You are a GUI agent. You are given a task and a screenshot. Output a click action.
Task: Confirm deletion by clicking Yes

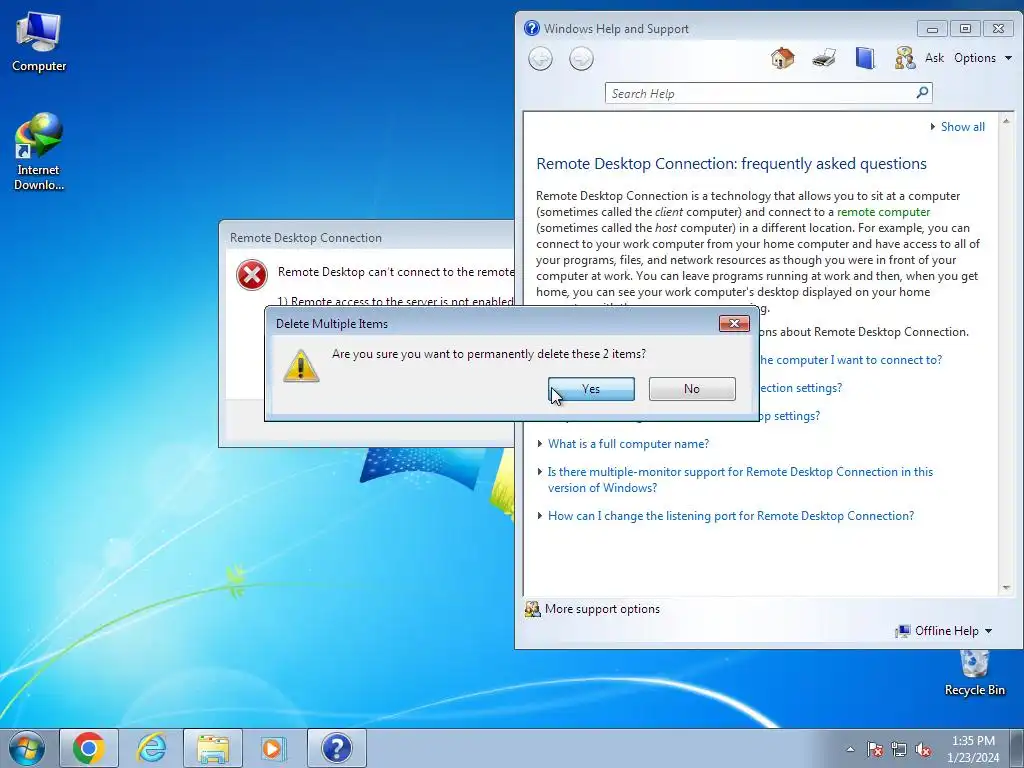point(591,389)
